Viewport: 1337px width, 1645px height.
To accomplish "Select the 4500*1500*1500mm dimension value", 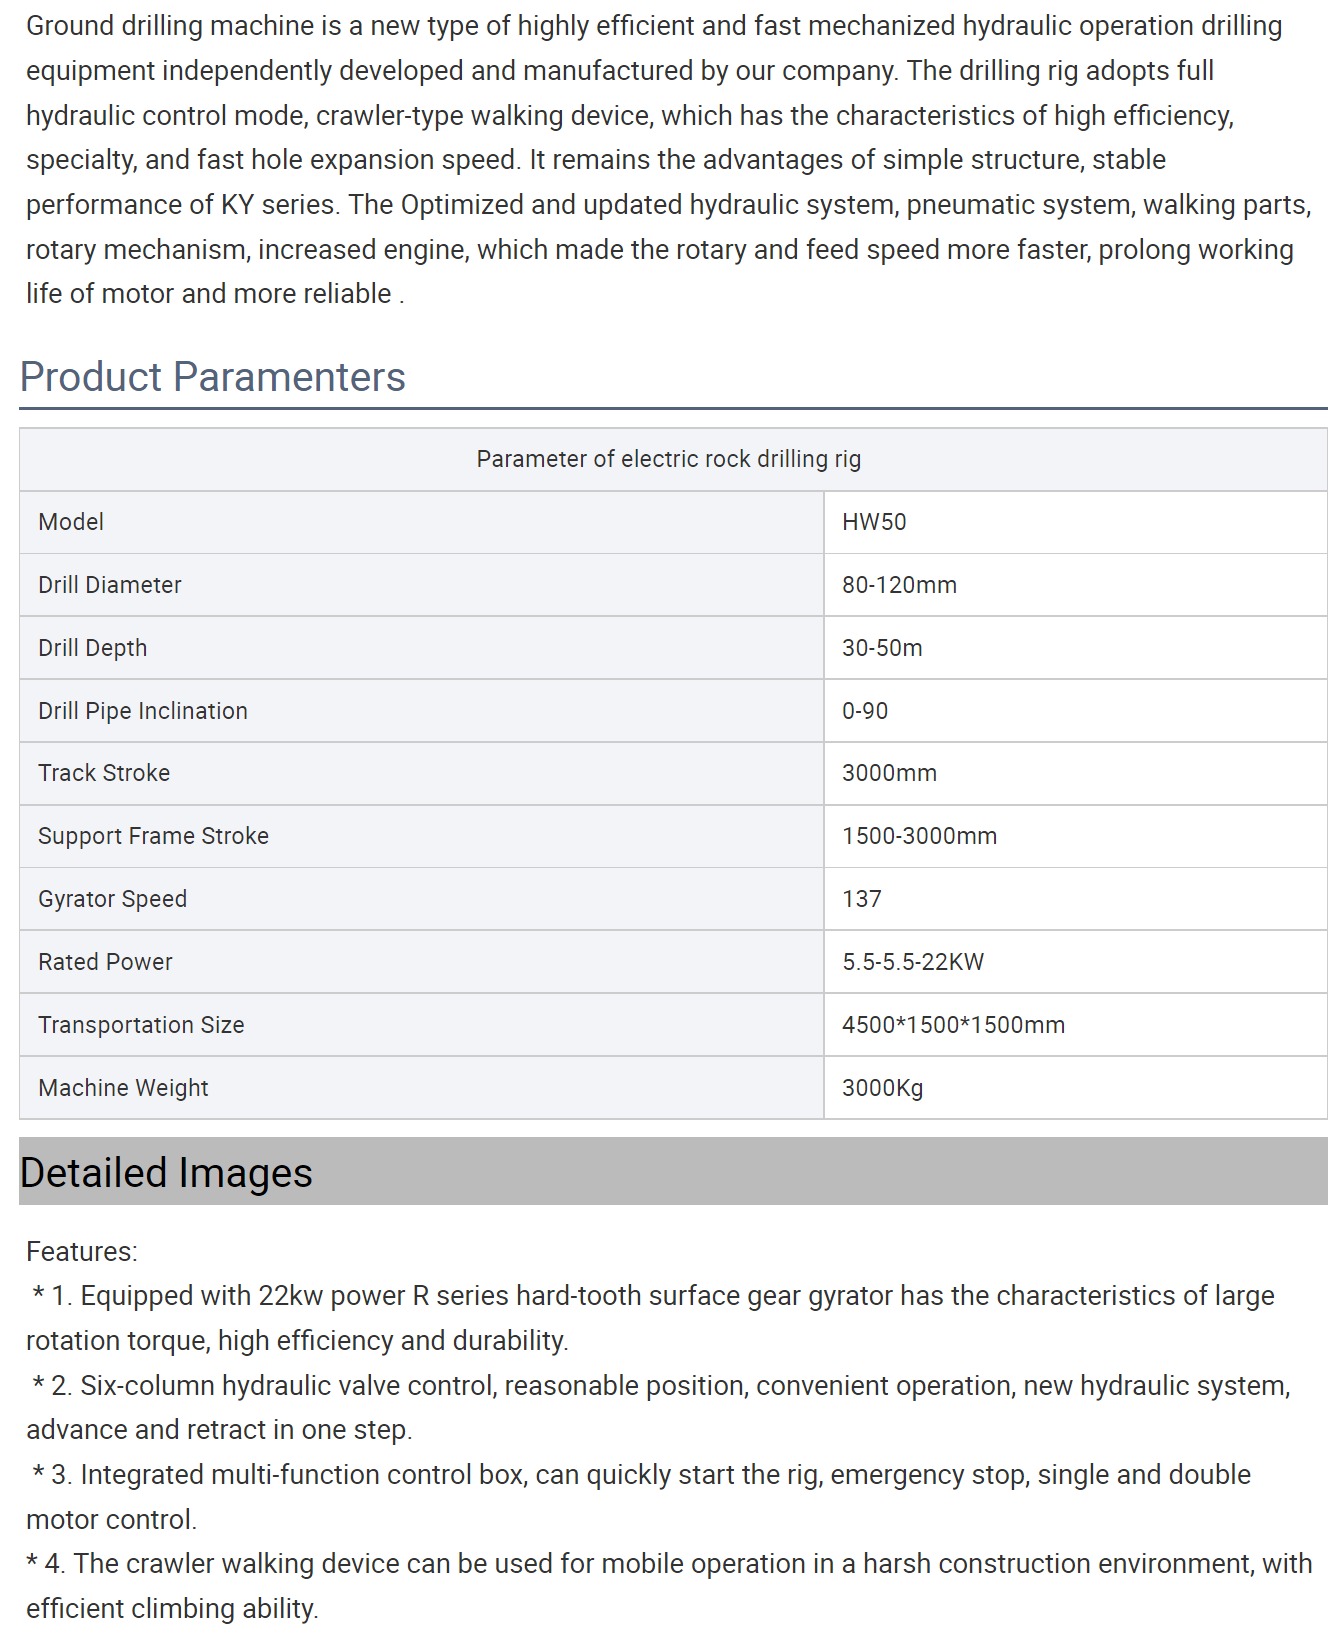I will (x=953, y=1025).
